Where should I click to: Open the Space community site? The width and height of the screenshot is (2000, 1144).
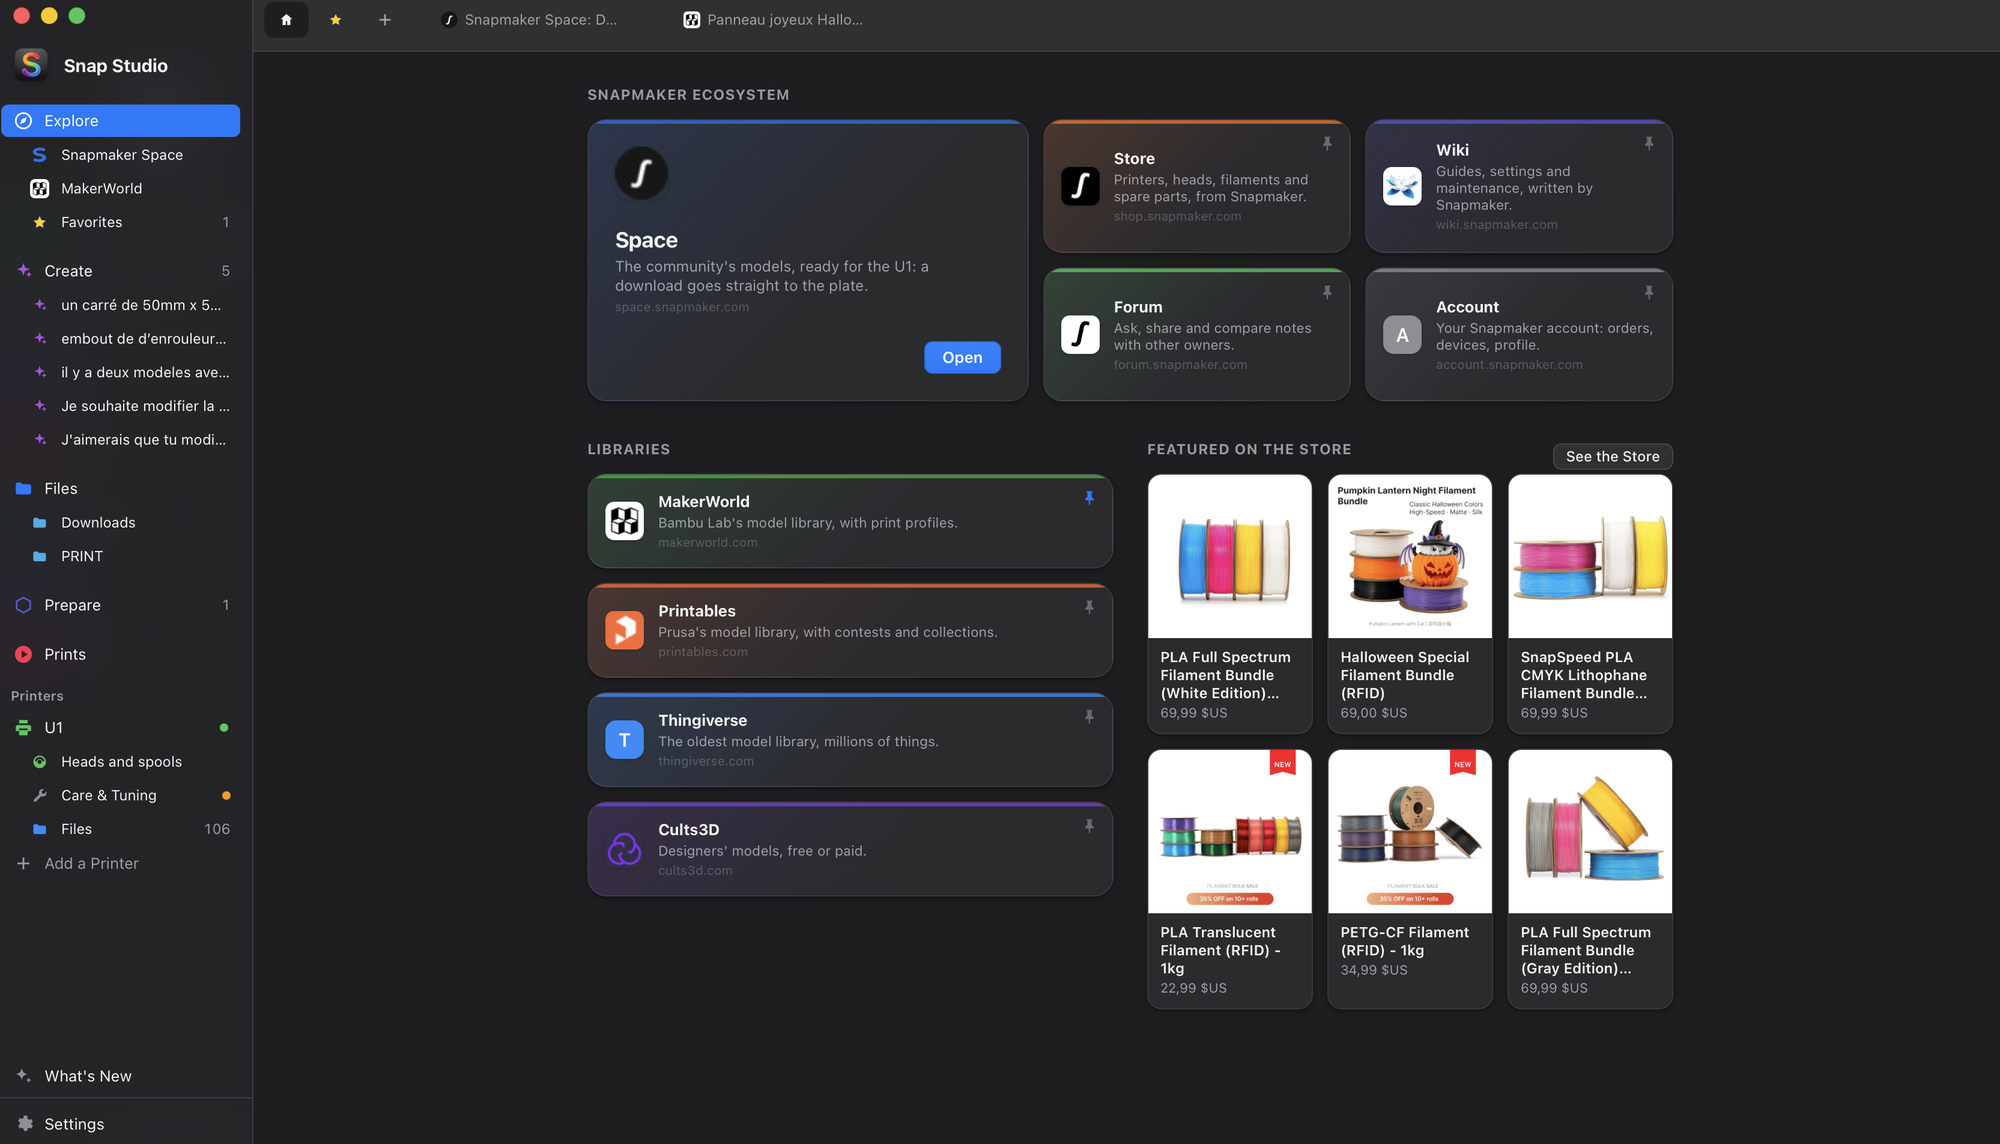tap(962, 358)
